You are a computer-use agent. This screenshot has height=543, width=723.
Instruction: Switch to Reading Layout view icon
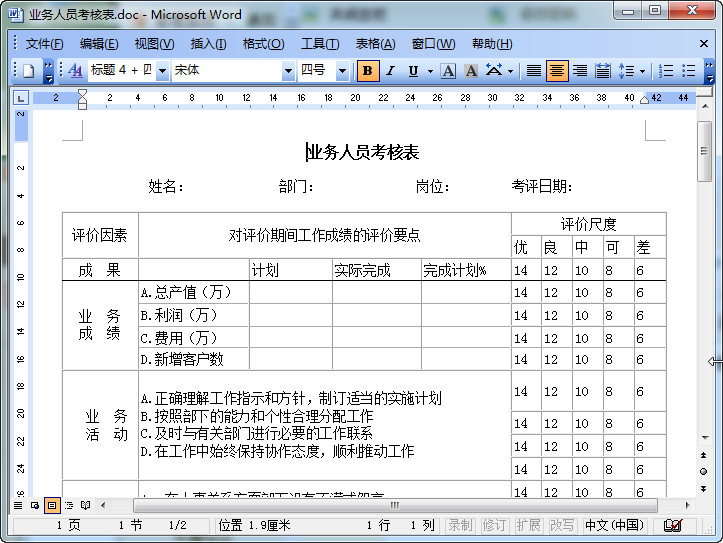point(85,505)
